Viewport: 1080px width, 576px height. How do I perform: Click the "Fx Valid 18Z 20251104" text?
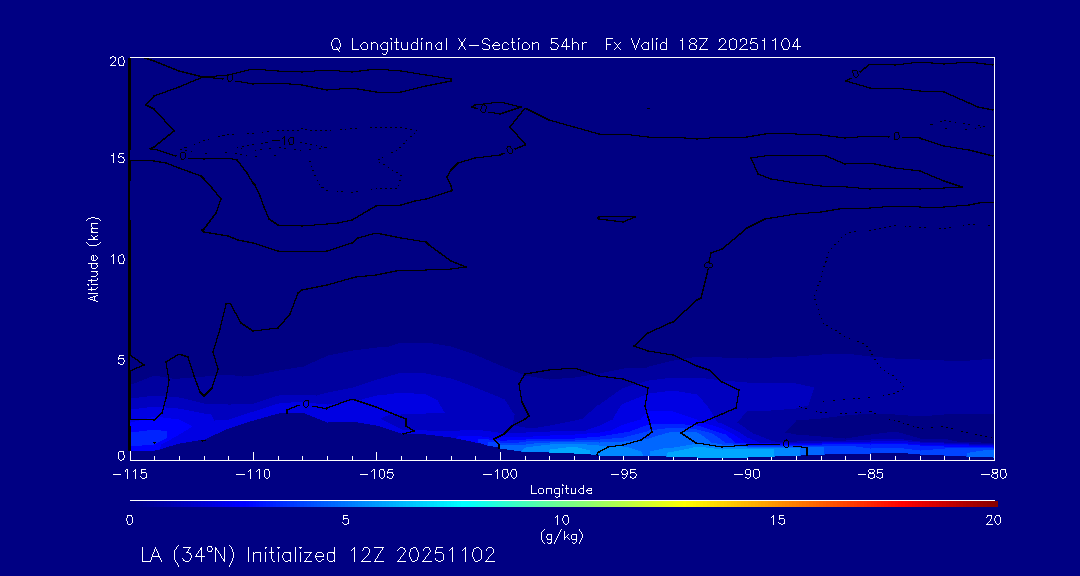703,45
